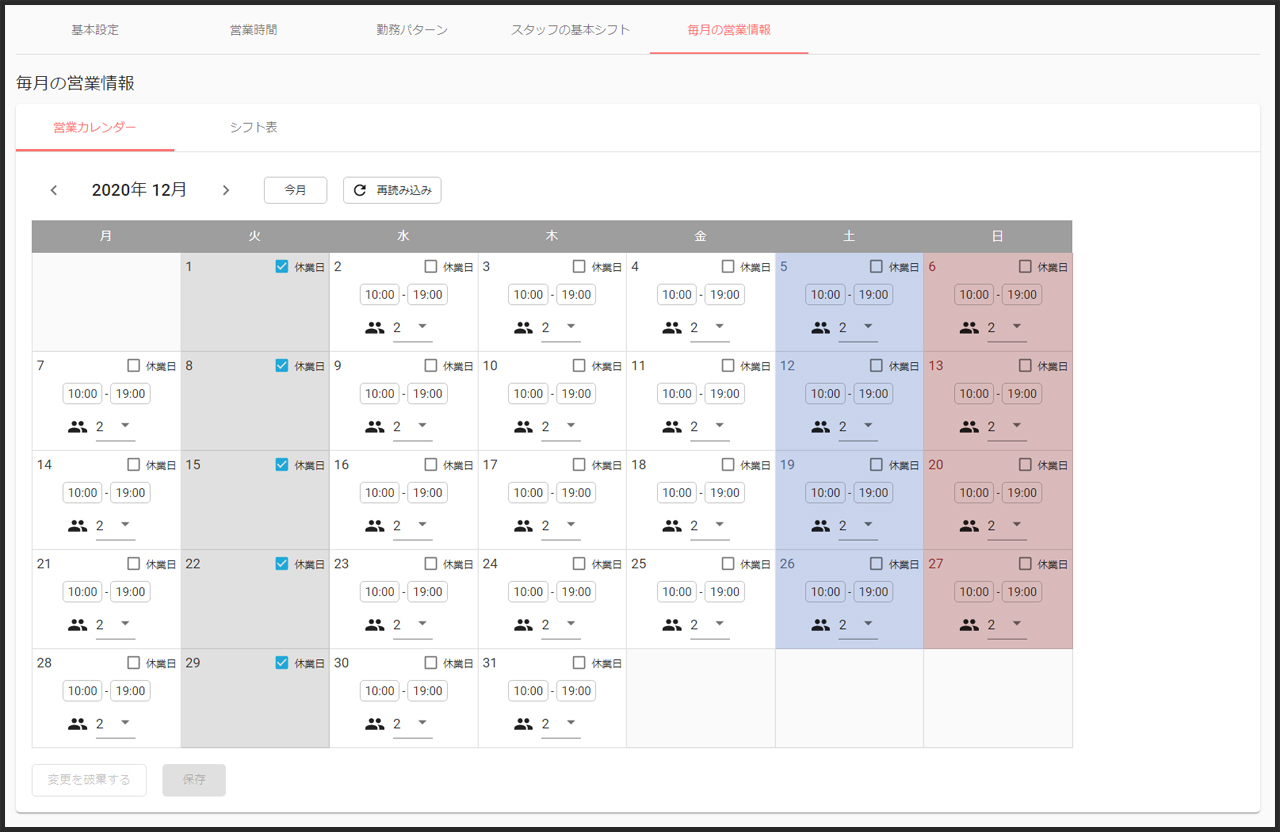Click the staff people icon on December 27
Viewport: 1280px width, 832px height.
point(969,624)
